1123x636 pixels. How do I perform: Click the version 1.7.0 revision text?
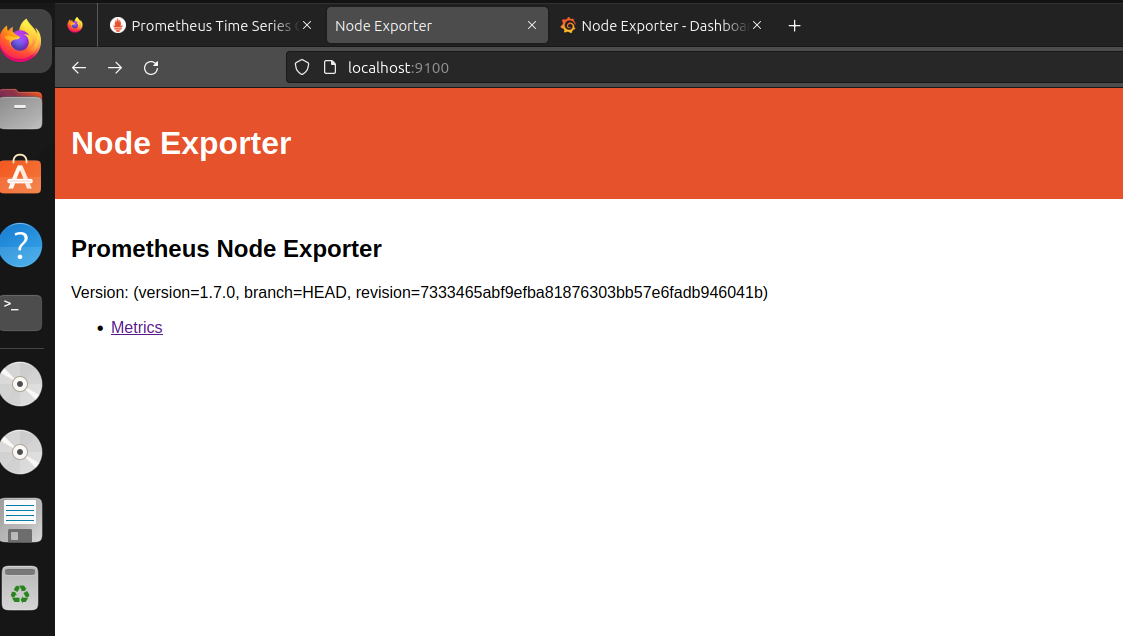pos(419,292)
